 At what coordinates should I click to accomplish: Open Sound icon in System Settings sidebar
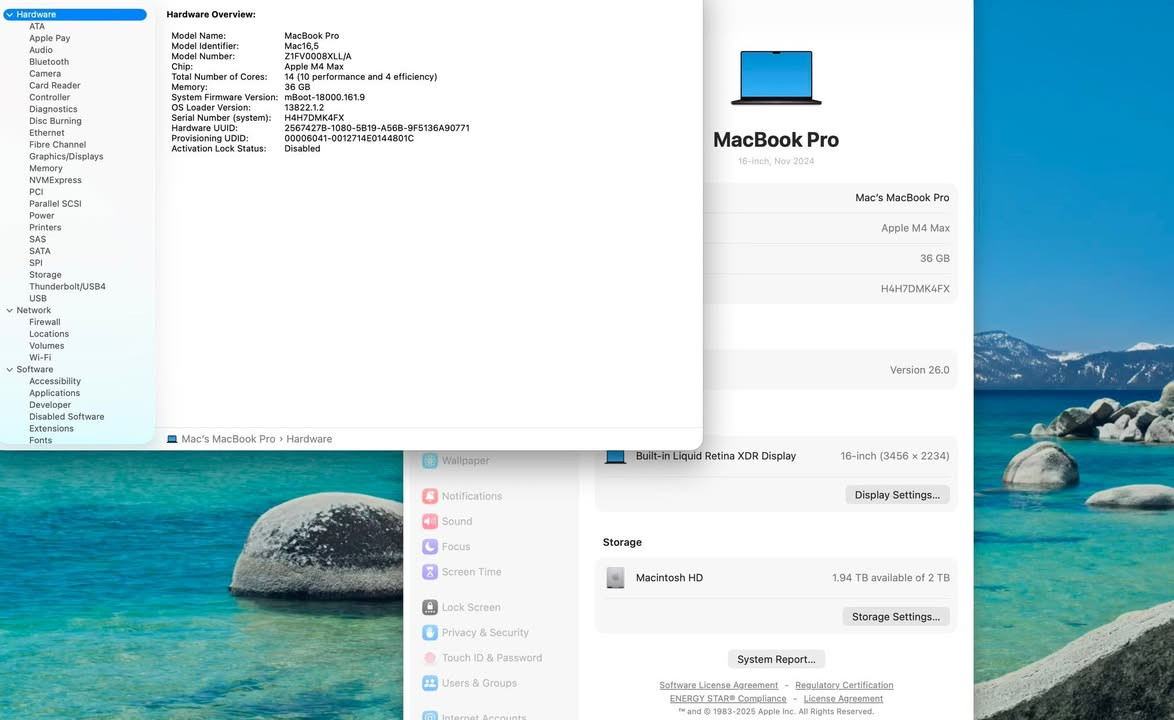(430, 522)
